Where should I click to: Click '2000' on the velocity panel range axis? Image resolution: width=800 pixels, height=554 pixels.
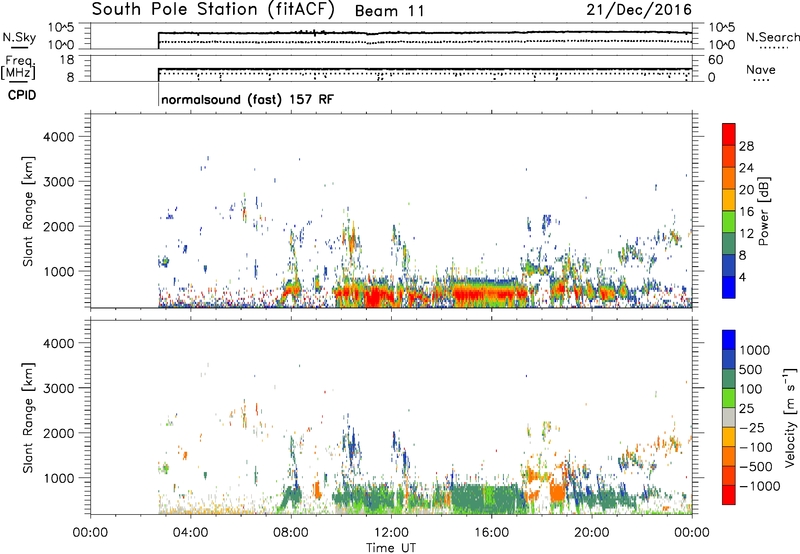coord(58,433)
